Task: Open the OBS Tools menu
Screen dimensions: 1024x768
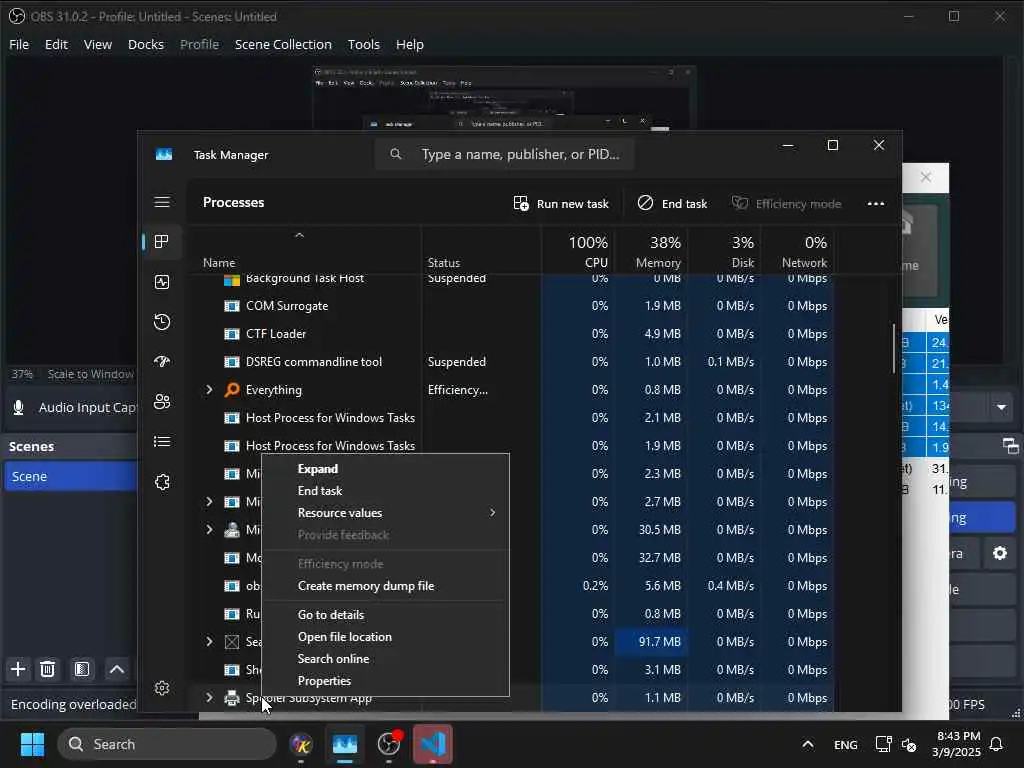Action: pos(364,44)
